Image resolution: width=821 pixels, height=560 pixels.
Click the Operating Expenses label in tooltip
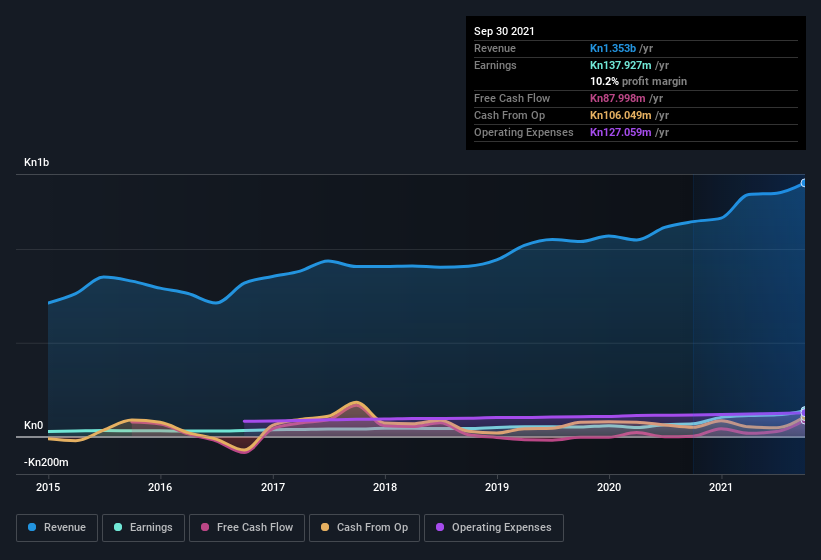click(x=524, y=132)
